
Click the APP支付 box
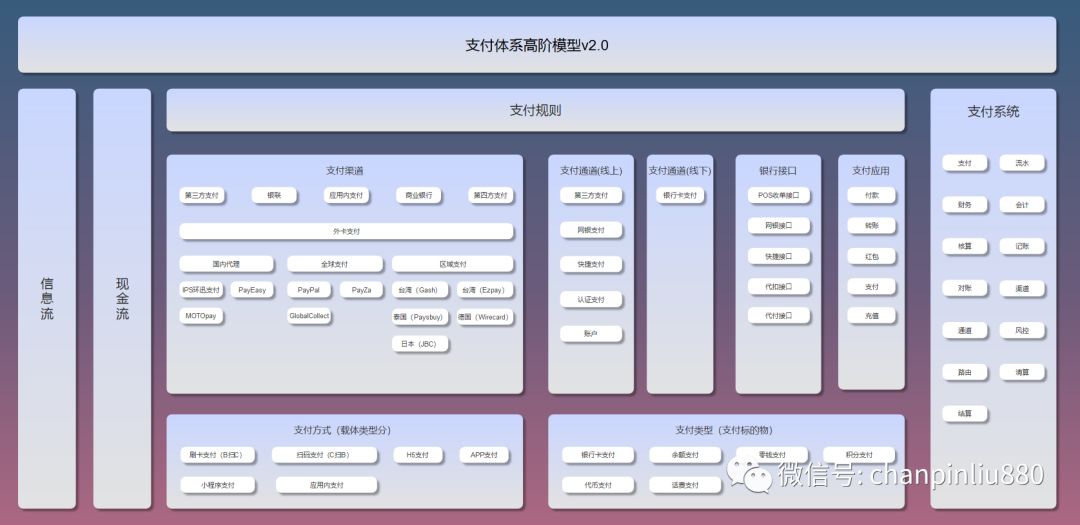[484, 455]
